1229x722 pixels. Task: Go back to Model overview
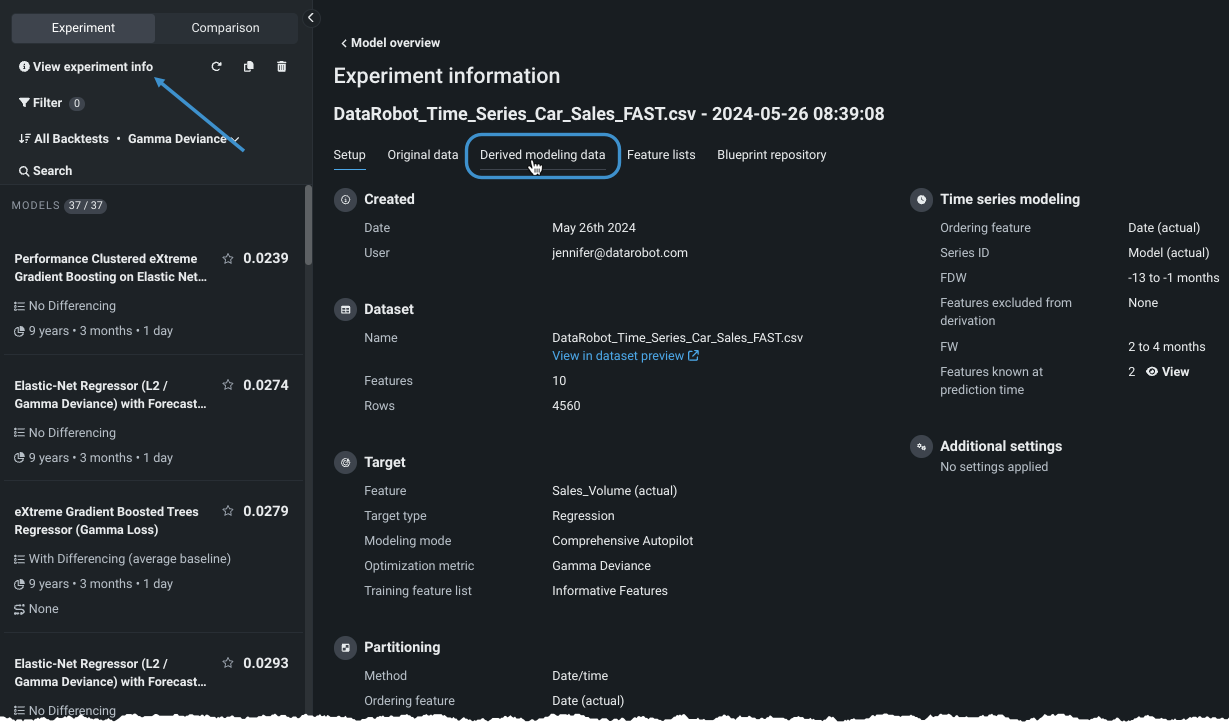pos(390,43)
